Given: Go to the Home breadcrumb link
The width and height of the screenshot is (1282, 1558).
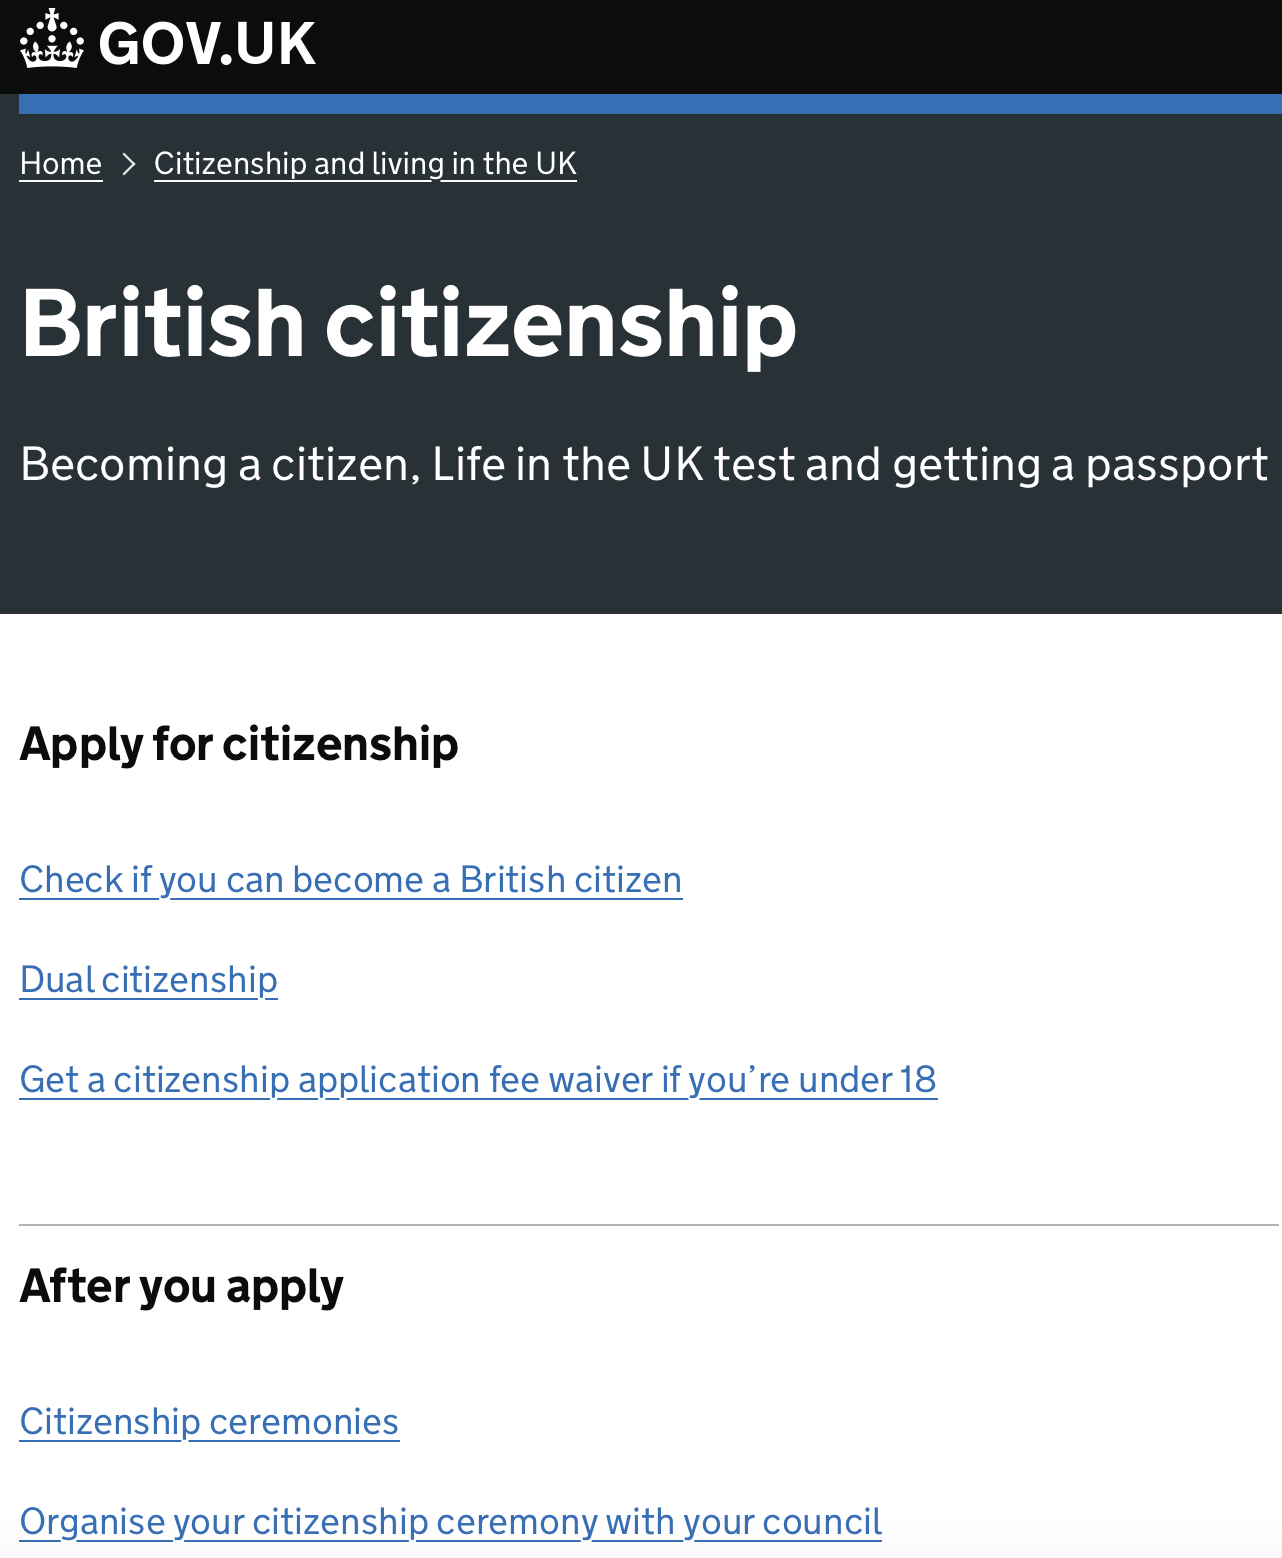Looking at the screenshot, I should (61, 163).
